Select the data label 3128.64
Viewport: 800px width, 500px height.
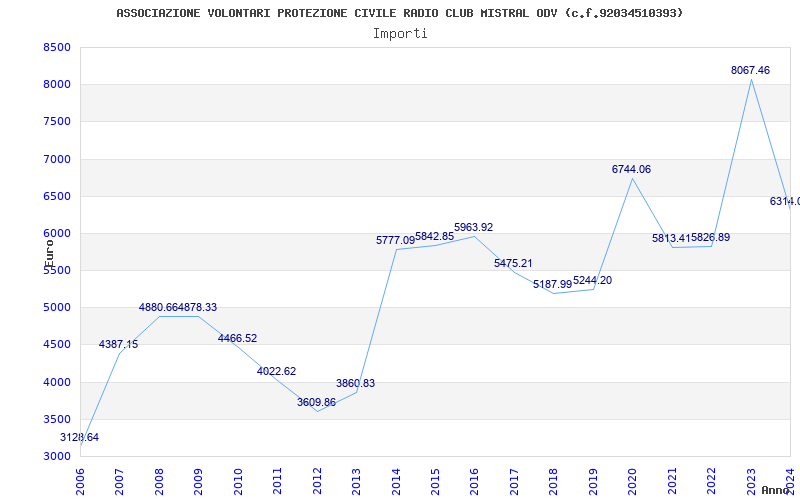(79, 437)
